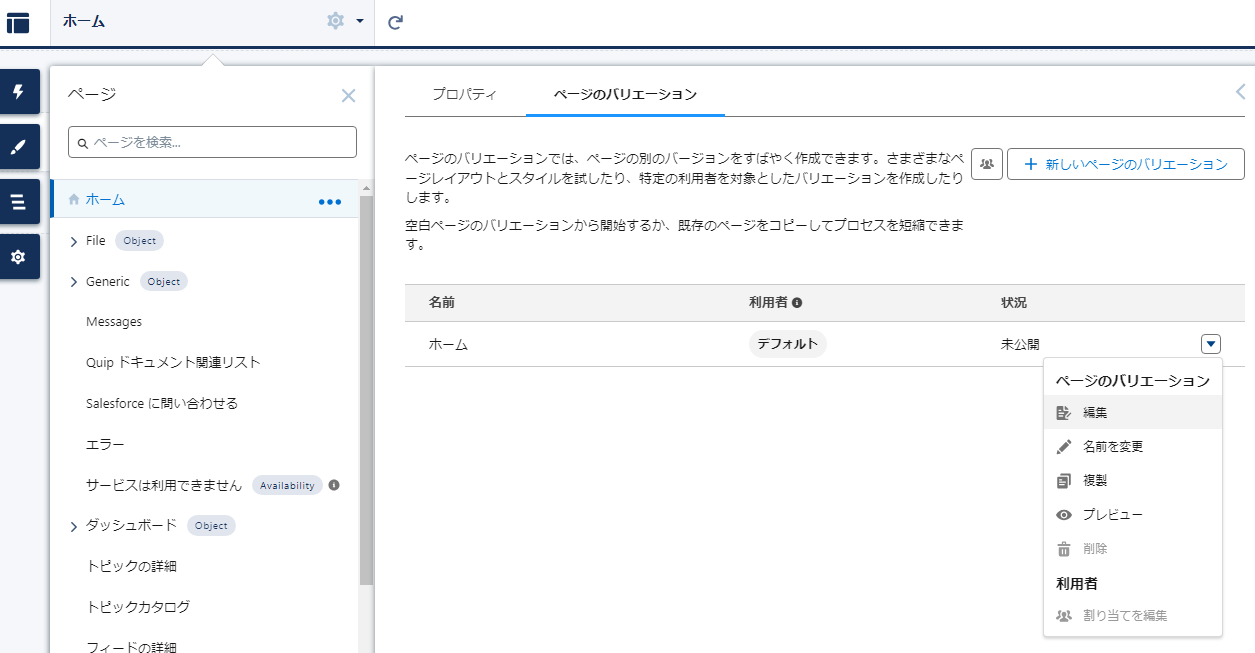Click the Object badge beside ダッシュボード
This screenshot has height=653, width=1255.
[211, 526]
